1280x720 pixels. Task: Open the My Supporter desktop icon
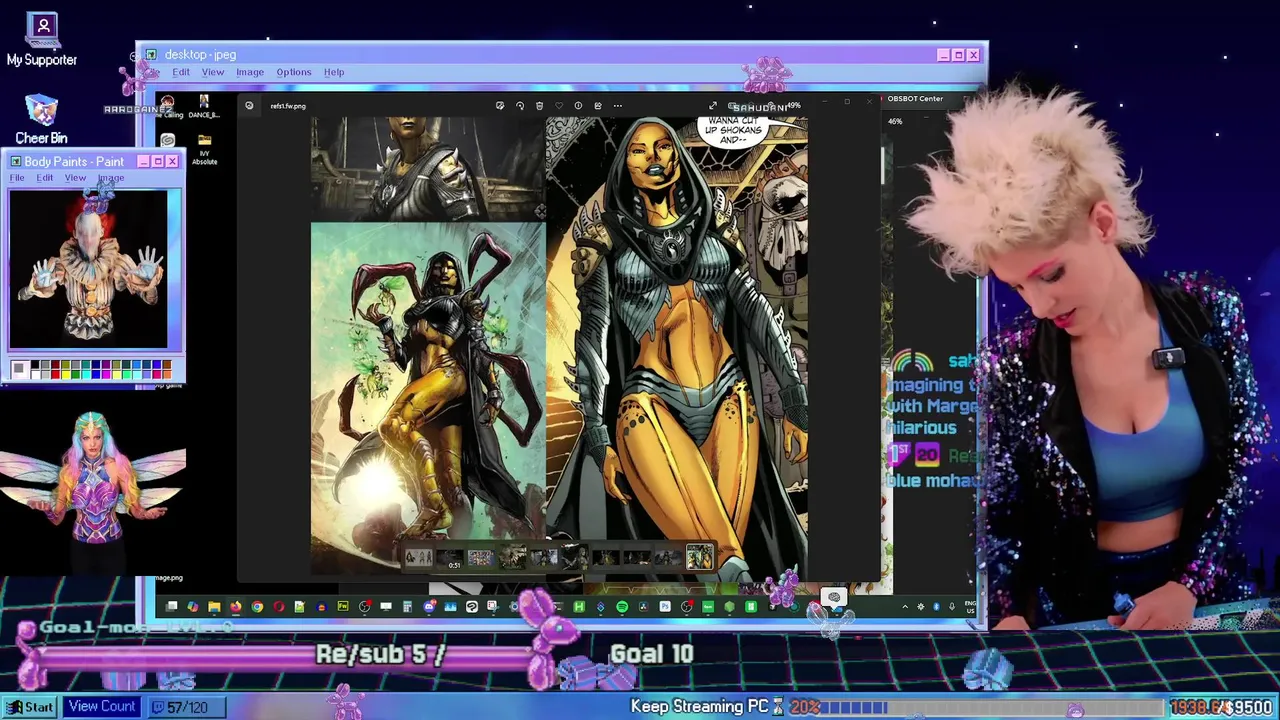coord(42,40)
